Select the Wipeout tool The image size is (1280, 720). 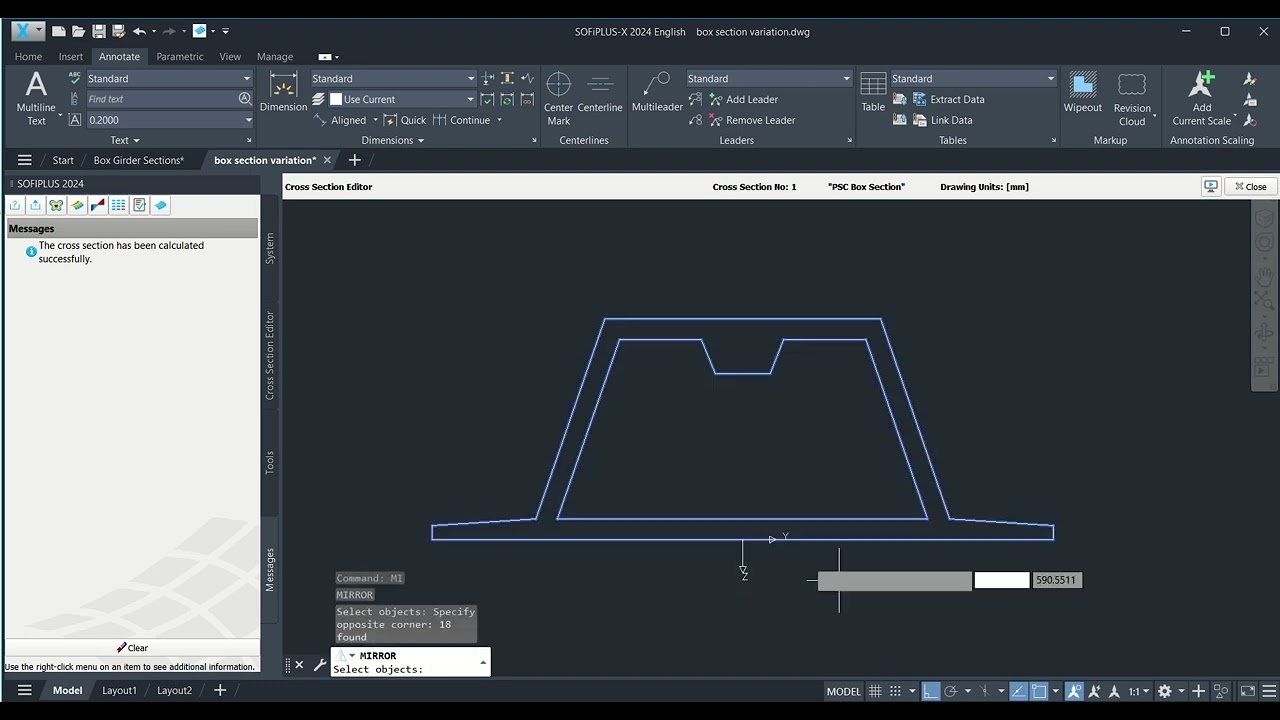point(1082,92)
